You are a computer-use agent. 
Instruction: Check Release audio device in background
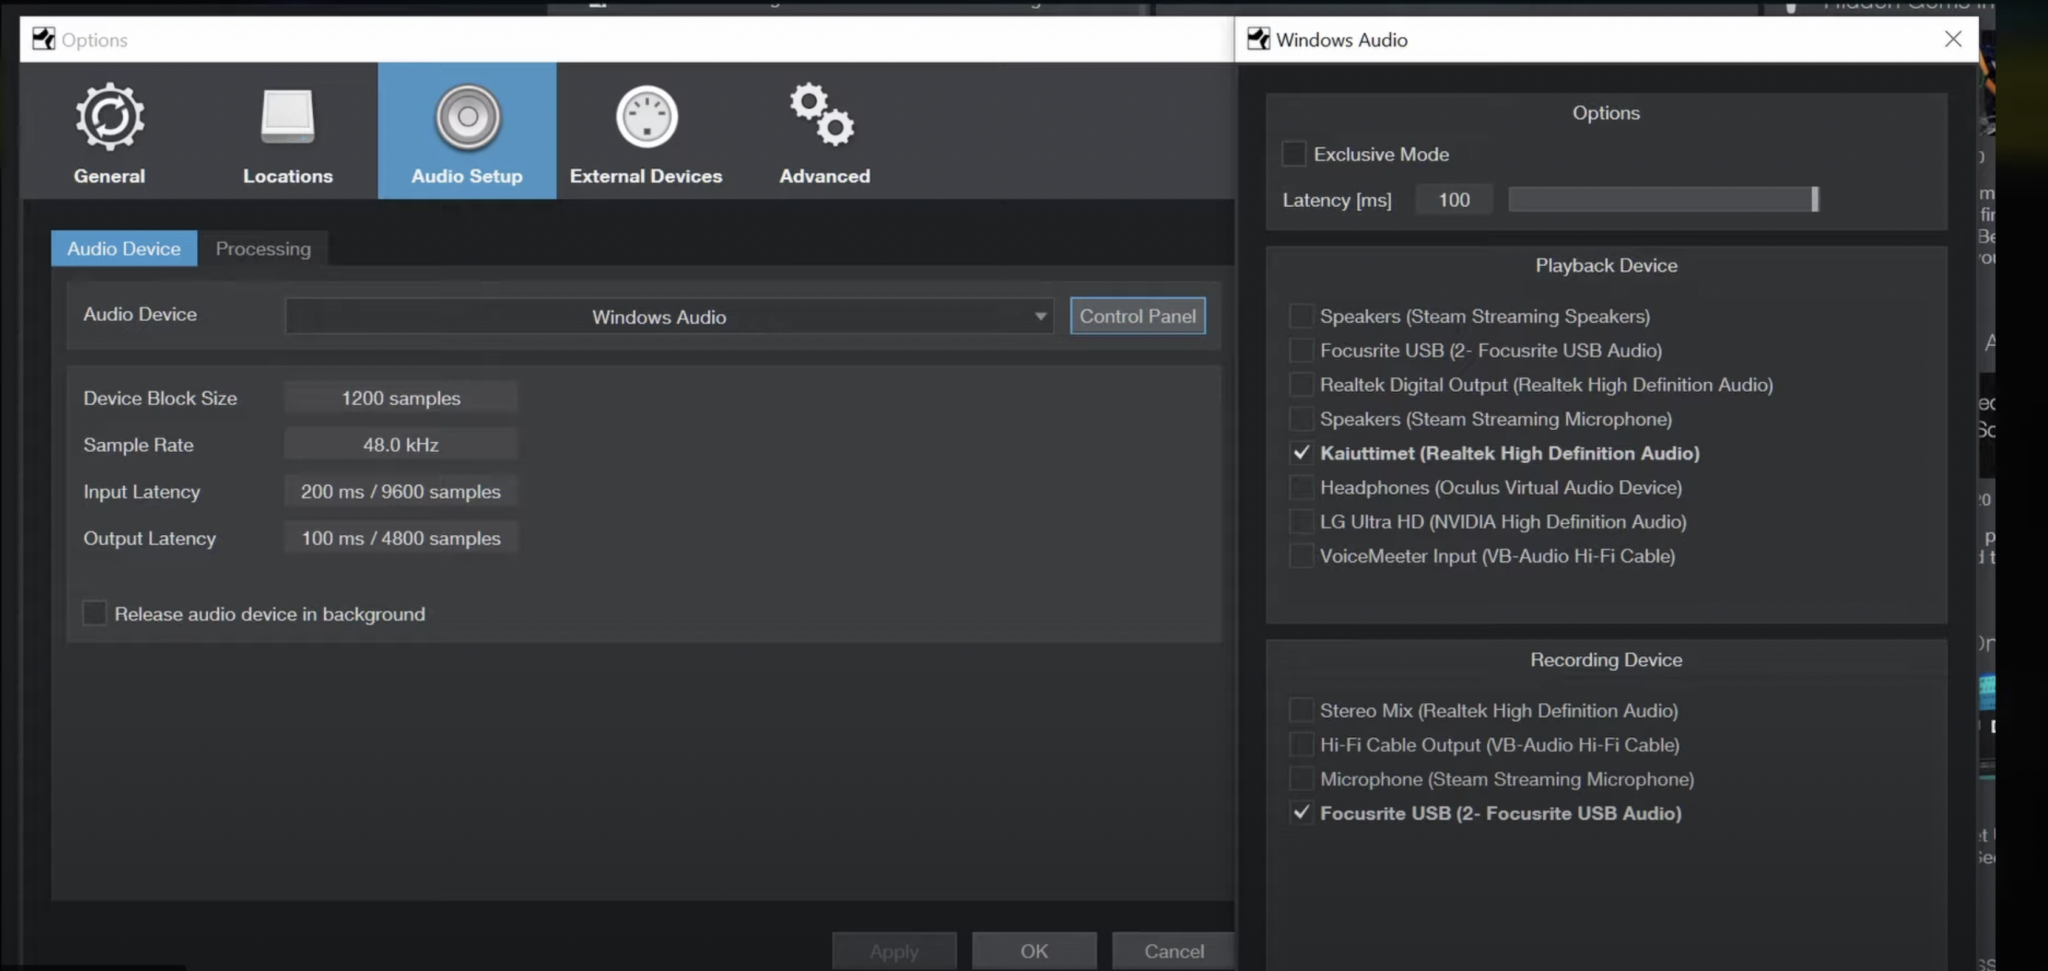pyautogui.click(x=95, y=613)
